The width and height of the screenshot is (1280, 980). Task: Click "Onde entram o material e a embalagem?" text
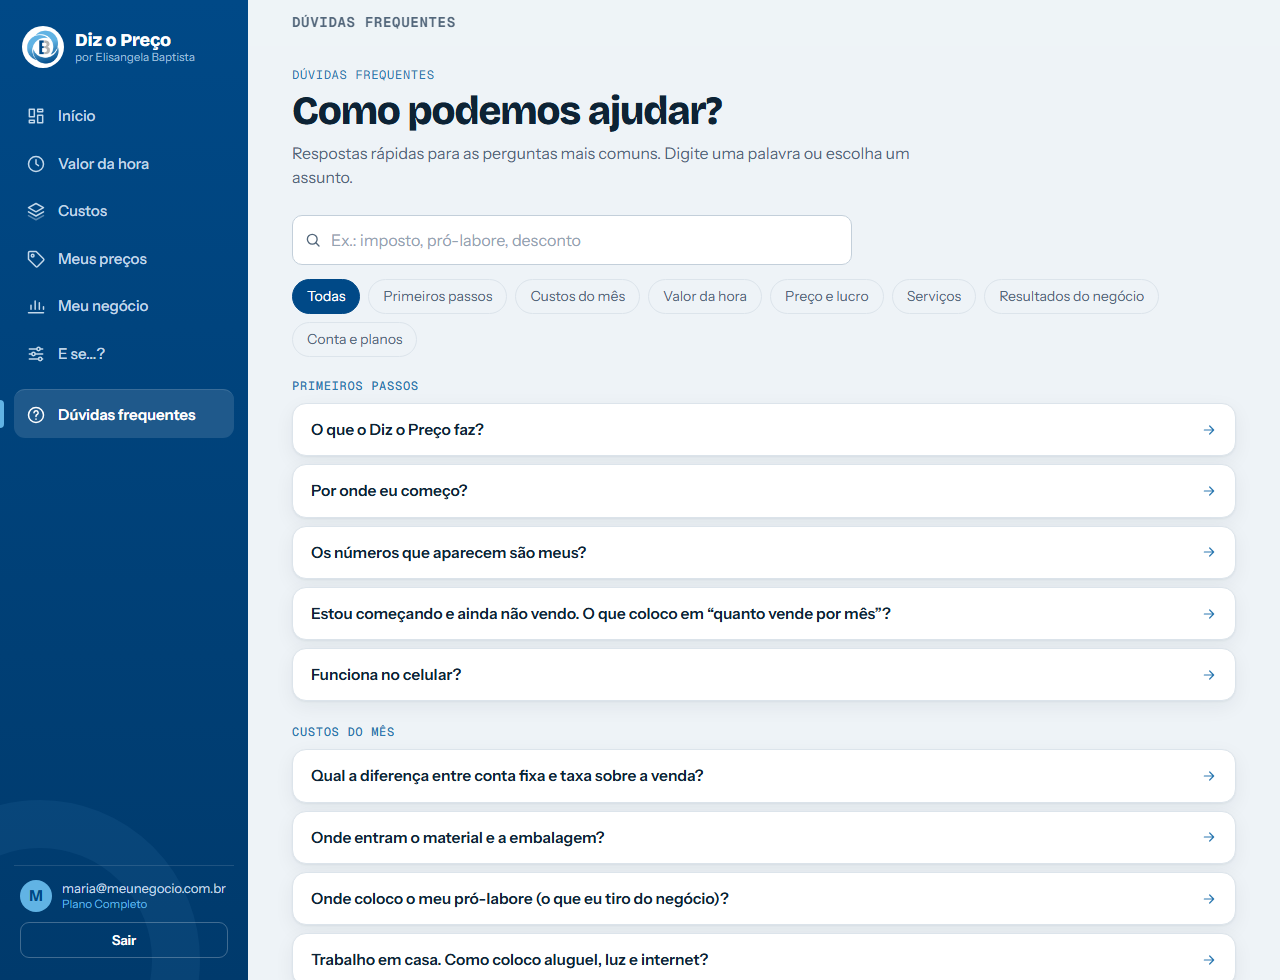pos(458,838)
